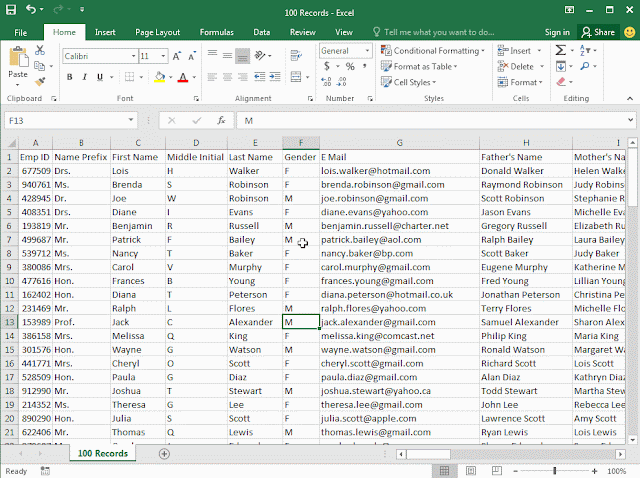Click the Format cells button
640x478 pixels.
click(520, 82)
